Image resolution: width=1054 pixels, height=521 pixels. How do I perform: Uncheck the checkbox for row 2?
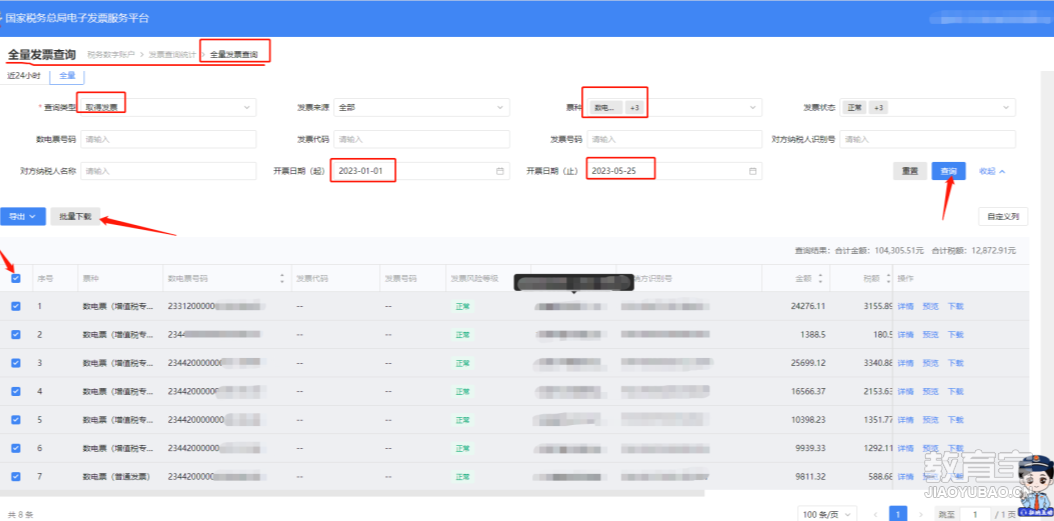coord(16,334)
